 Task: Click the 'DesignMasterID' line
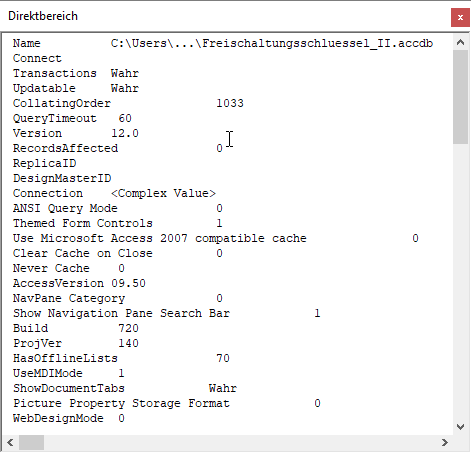pos(62,178)
